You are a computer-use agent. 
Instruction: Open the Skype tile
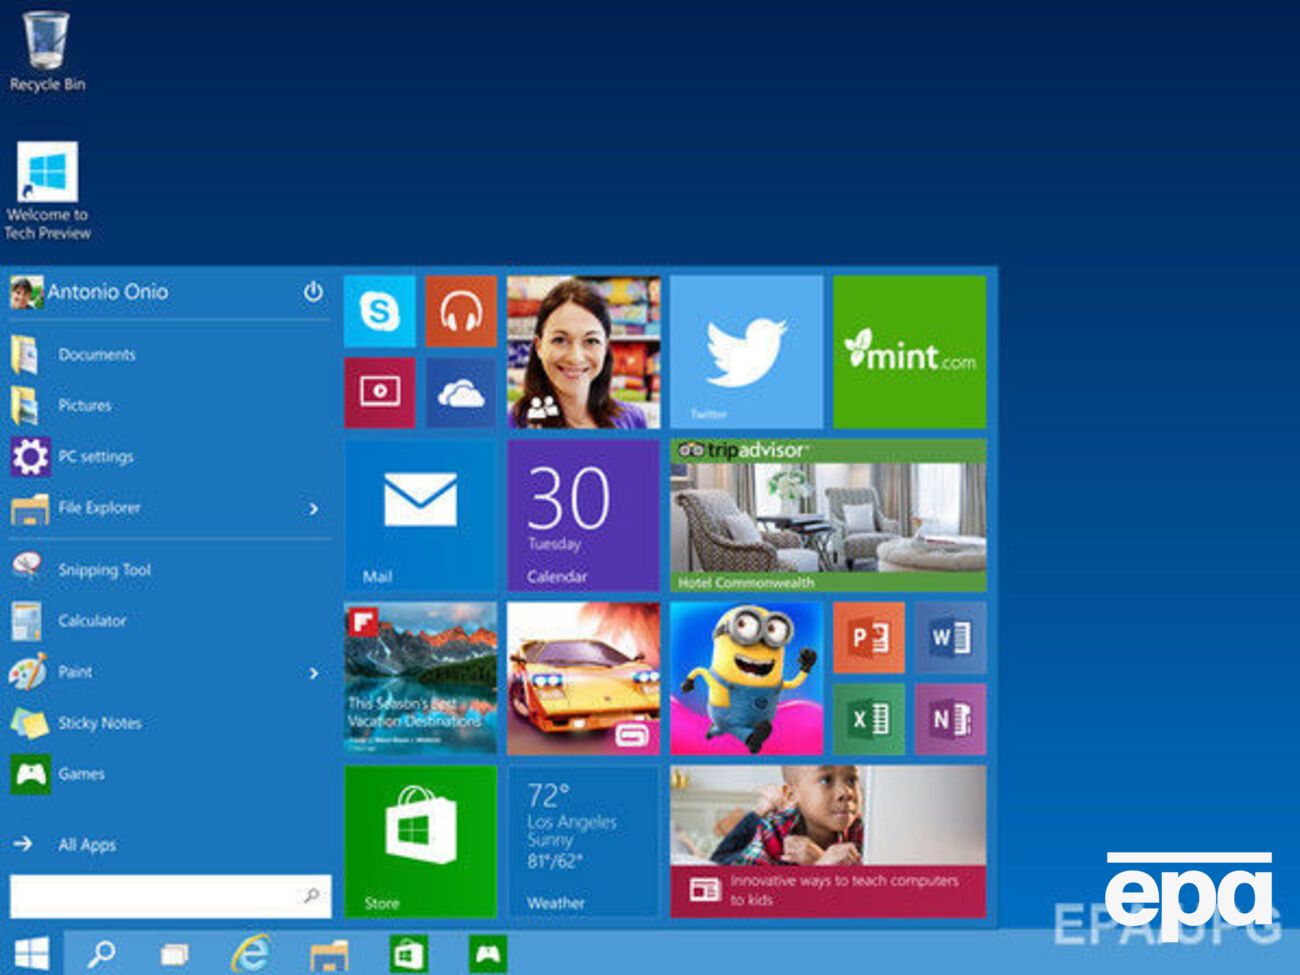(x=380, y=312)
